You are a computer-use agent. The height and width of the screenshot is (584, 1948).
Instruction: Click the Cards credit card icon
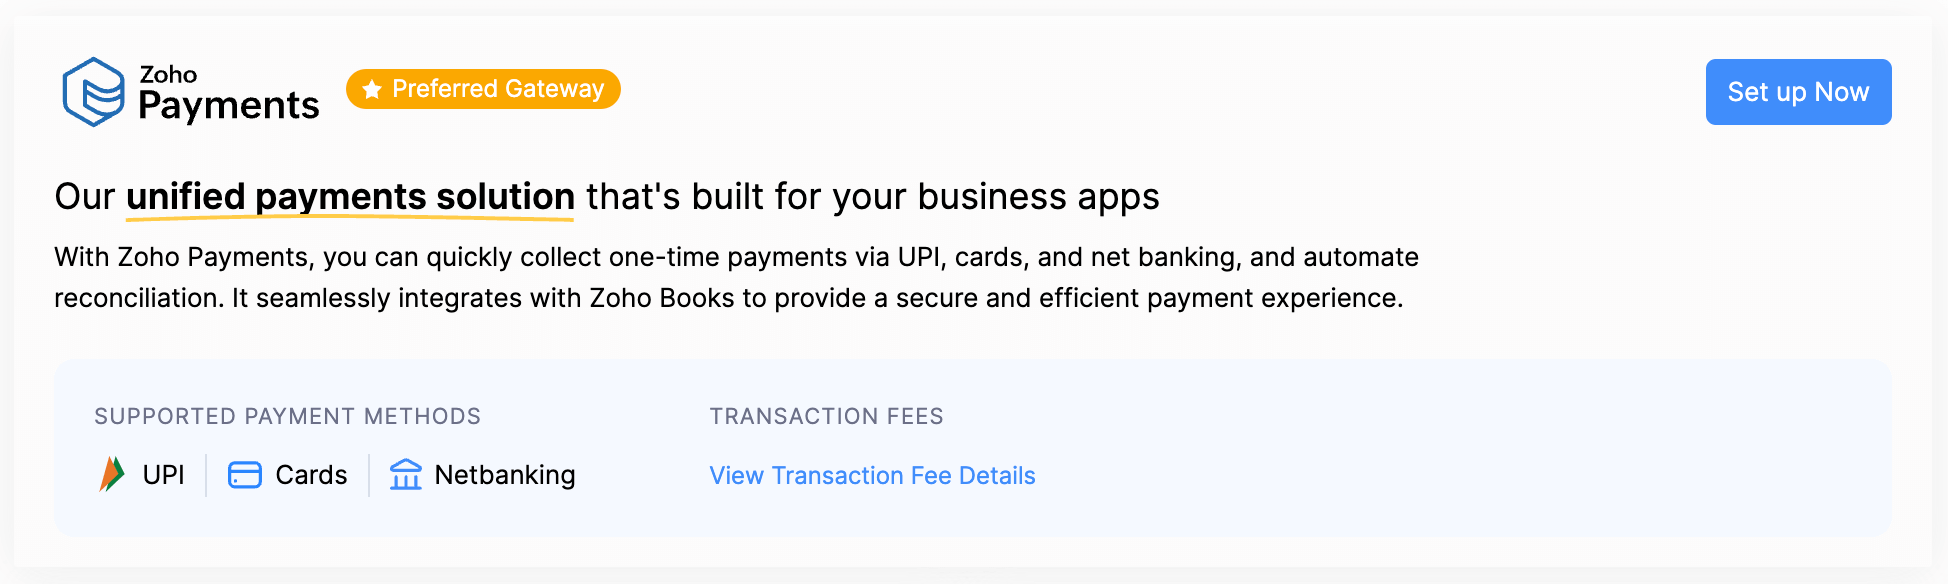(245, 475)
